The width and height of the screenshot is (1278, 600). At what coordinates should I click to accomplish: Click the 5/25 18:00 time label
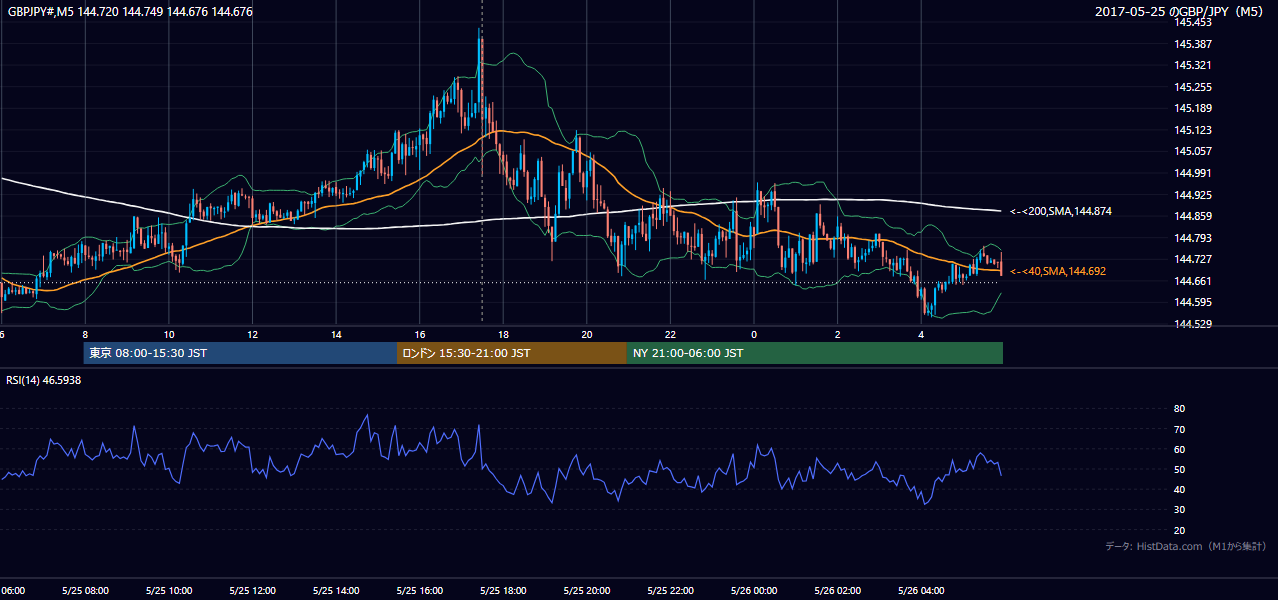(x=503, y=590)
